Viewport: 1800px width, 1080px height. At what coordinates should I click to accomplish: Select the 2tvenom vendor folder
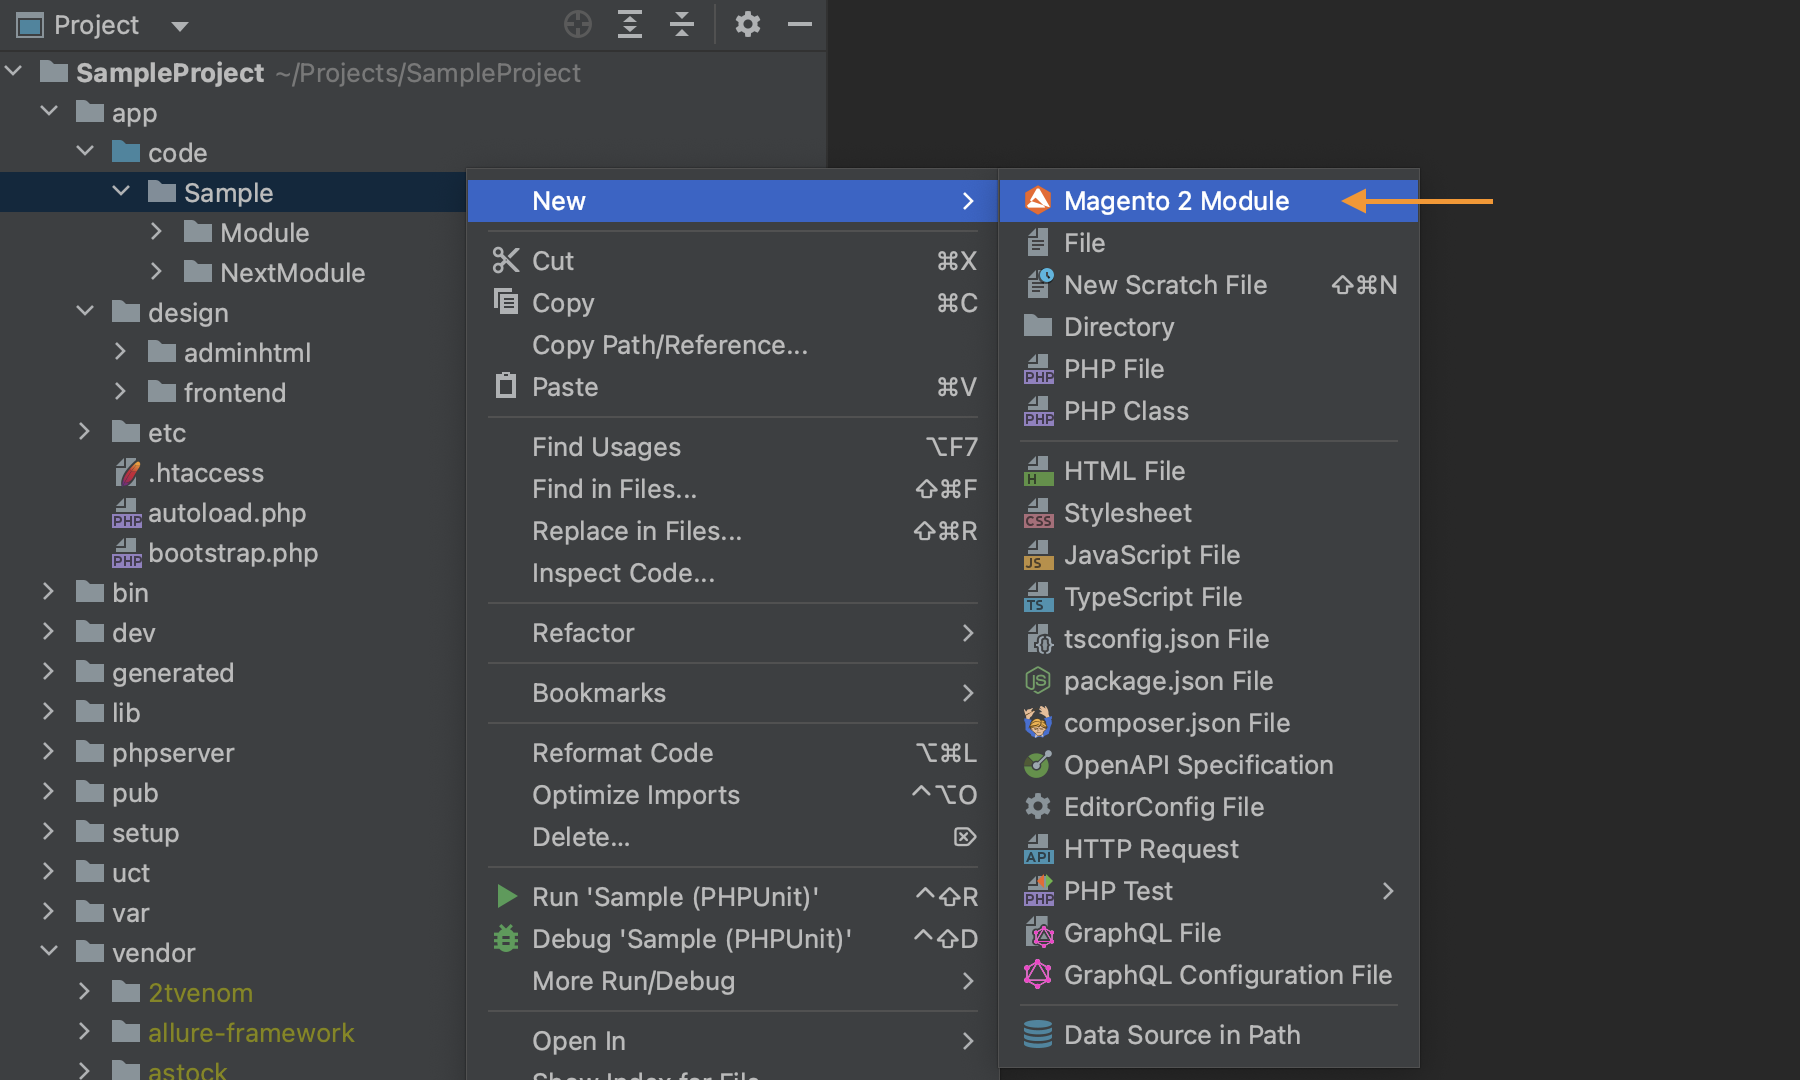click(200, 992)
